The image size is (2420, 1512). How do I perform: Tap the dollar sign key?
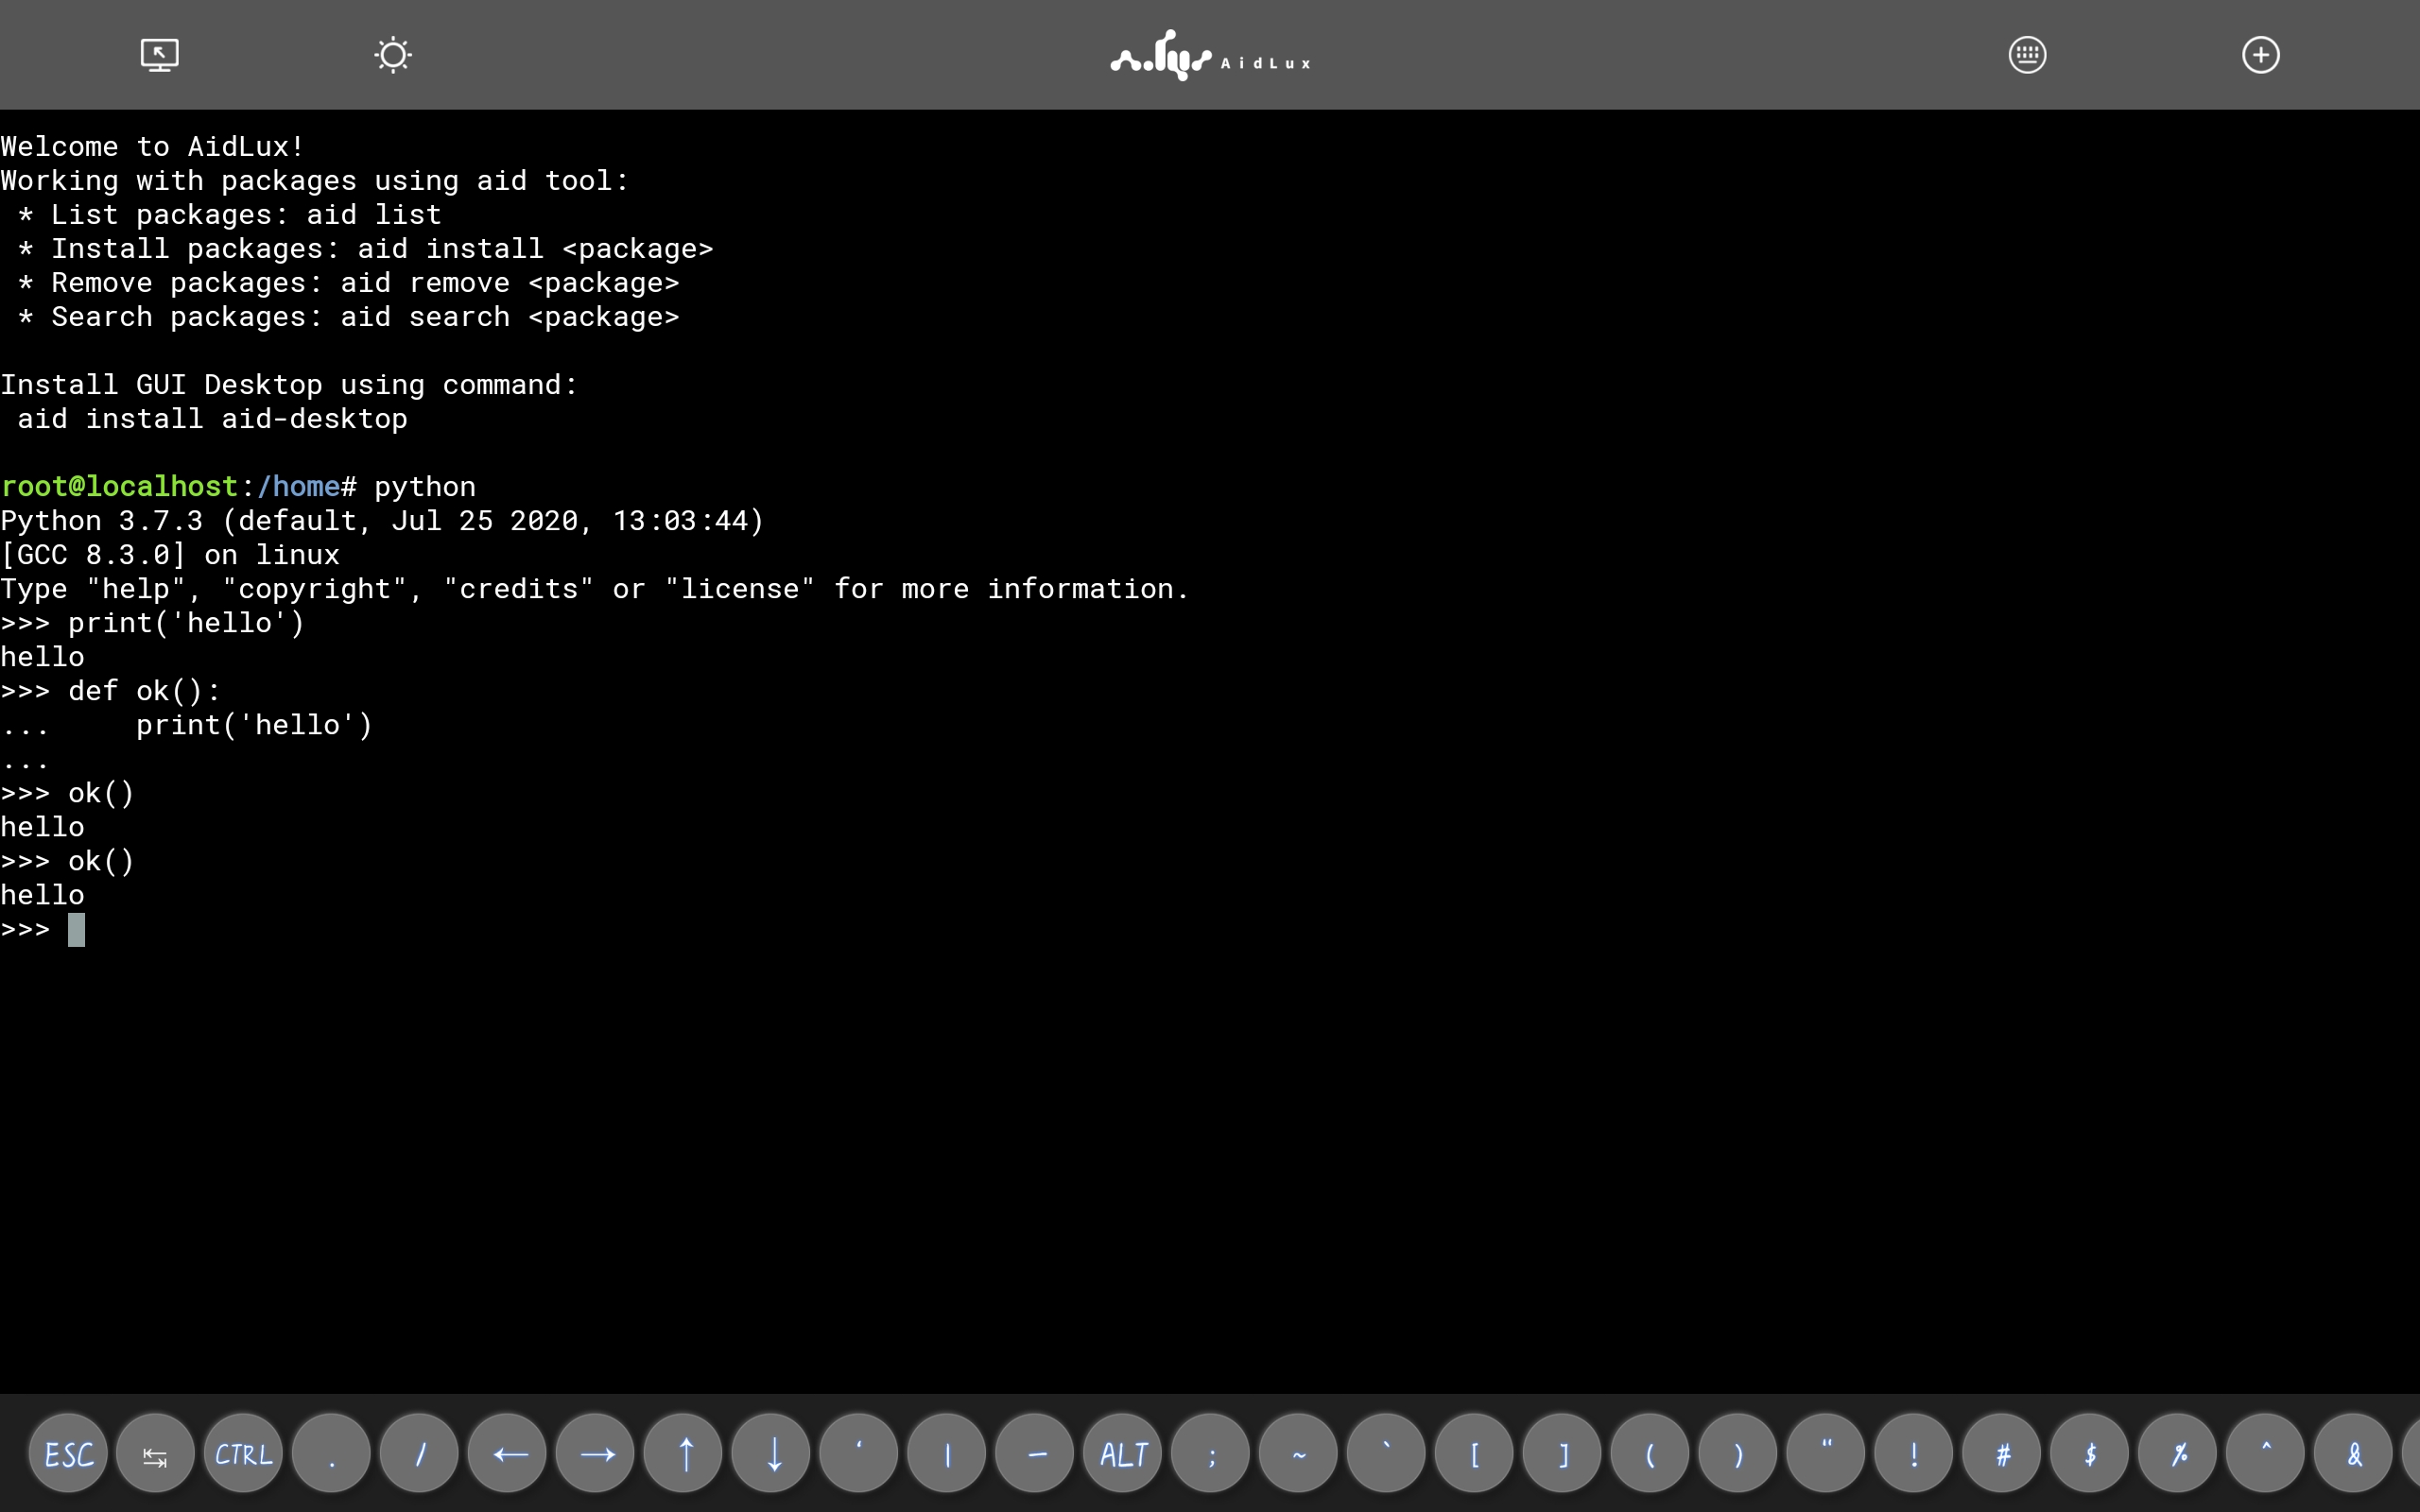click(2090, 1453)
